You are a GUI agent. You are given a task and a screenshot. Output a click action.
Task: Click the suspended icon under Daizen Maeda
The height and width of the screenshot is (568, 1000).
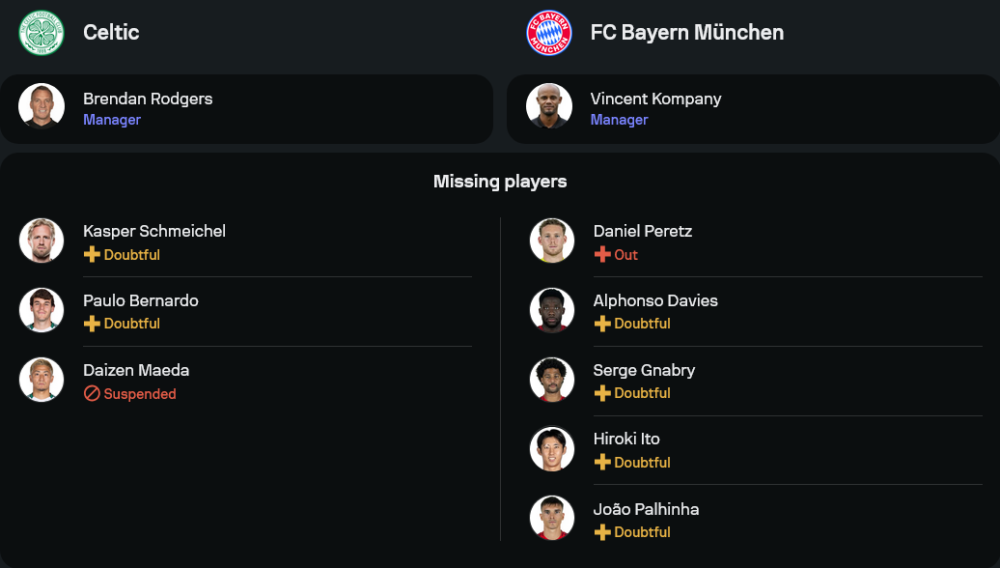click(92, 394)
